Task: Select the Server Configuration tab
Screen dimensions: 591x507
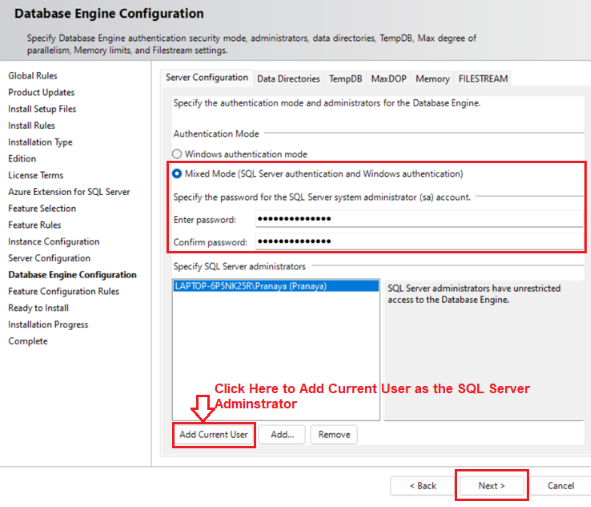Action: tap(207, 78)
